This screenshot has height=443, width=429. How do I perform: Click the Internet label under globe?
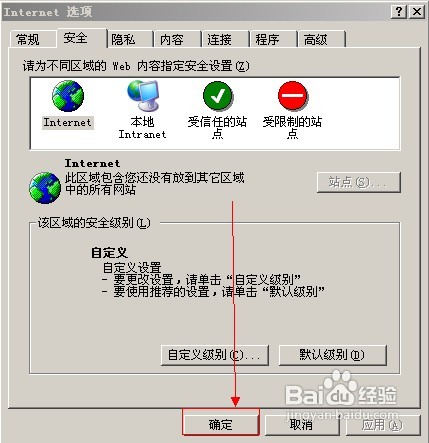pos(68,122)
